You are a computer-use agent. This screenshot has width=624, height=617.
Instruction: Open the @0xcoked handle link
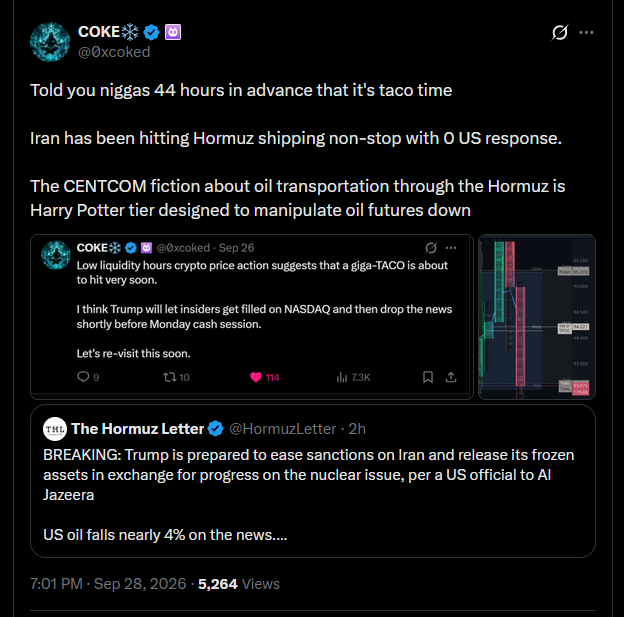pyautogui.click(x=114, y=52)
